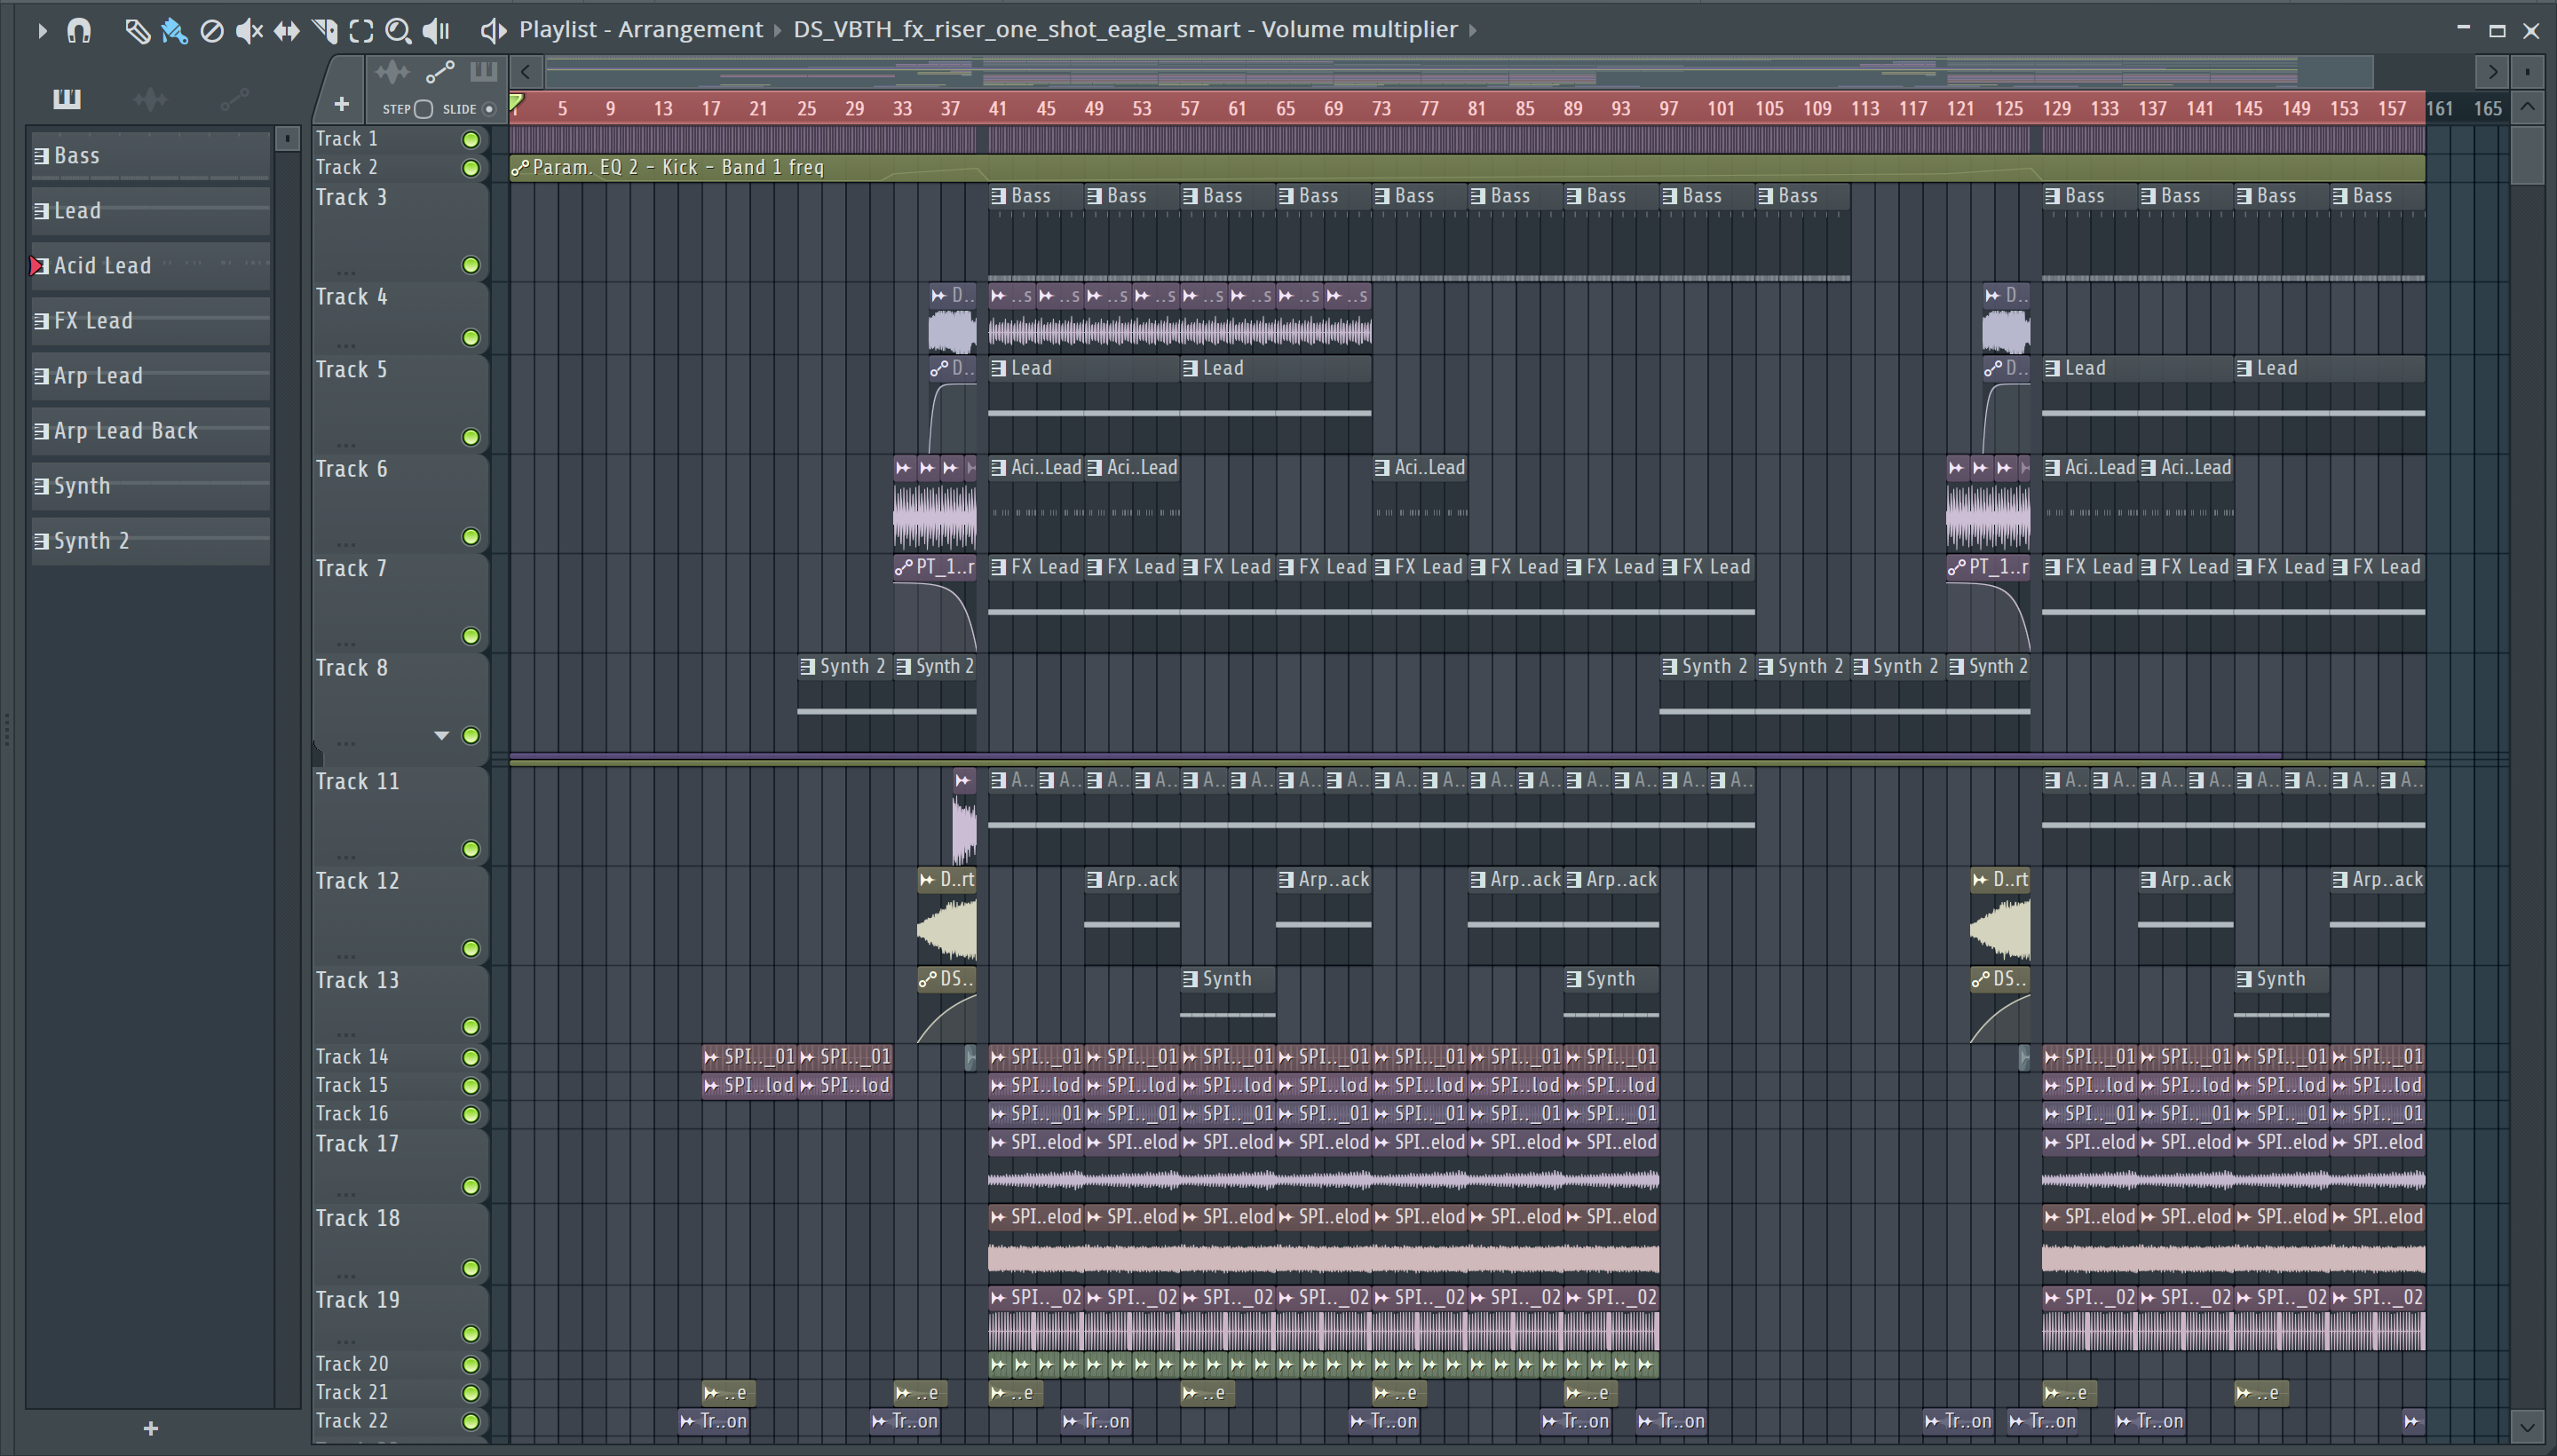This screenshot has height=1456, width=2557.
Task: Add a new item with the plus tab
Action: 341,103
